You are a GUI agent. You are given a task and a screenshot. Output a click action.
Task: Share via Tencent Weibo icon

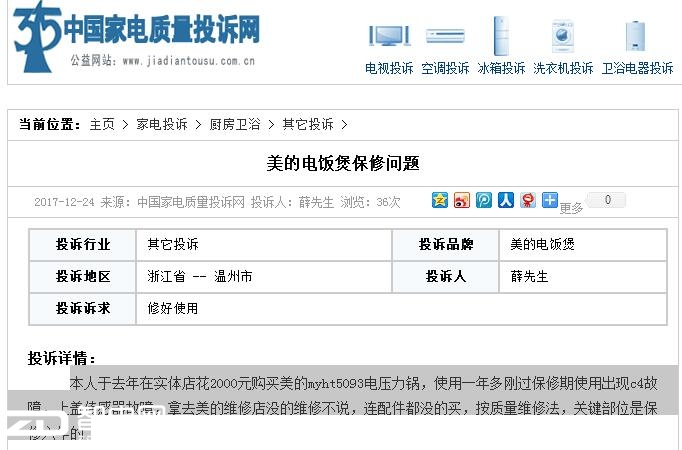point(484,200)
